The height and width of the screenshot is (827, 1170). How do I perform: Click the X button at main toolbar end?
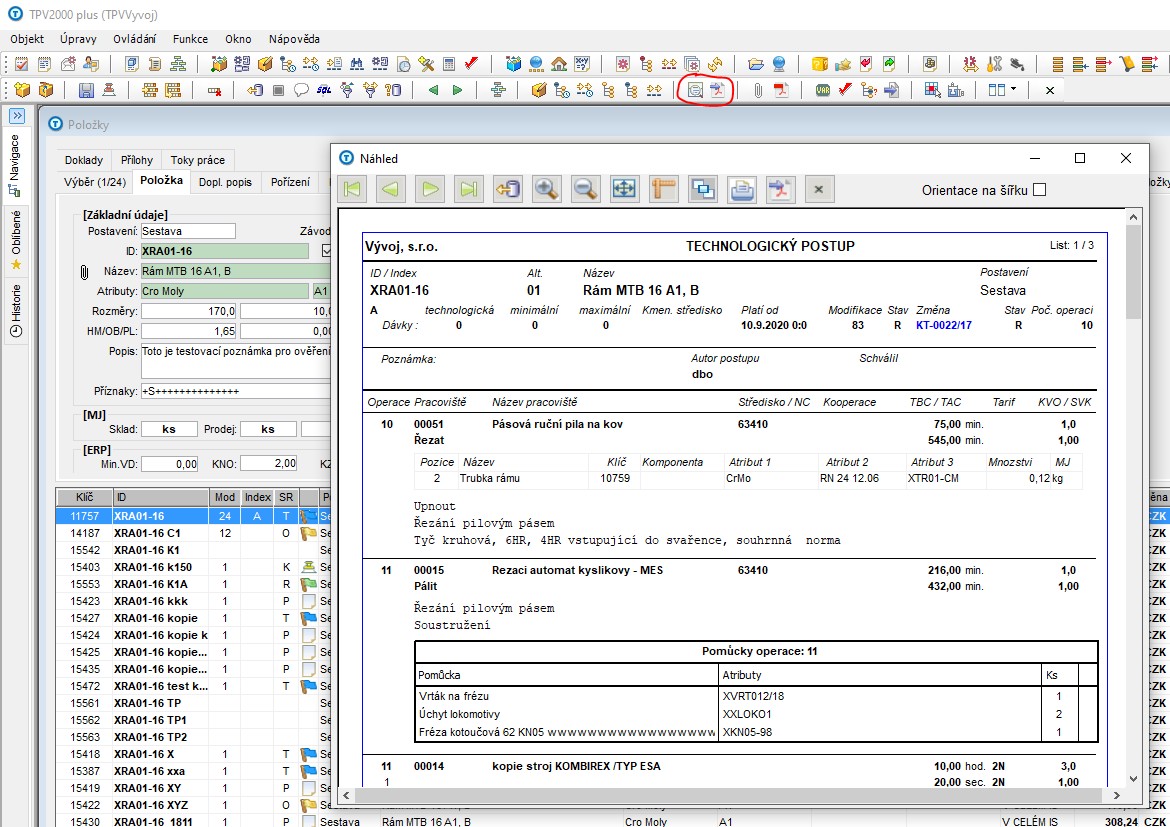(1050, 90)
